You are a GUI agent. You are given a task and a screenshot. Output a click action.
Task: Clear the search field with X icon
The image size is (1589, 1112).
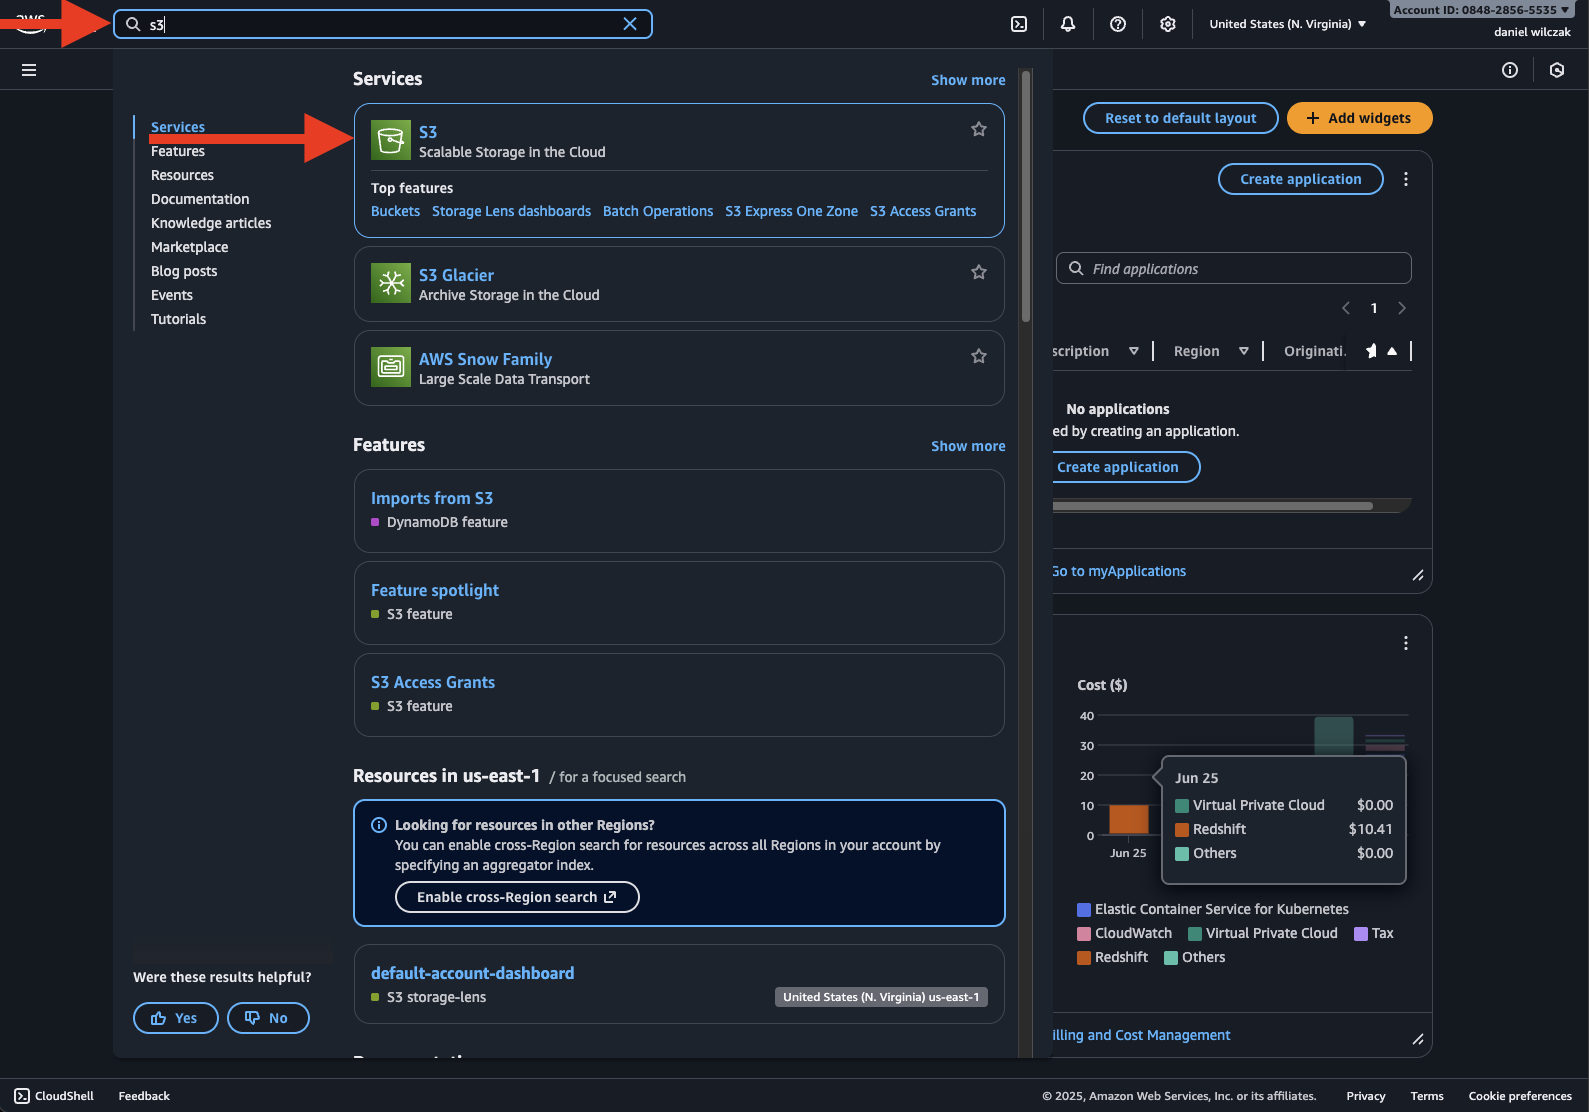630,24
